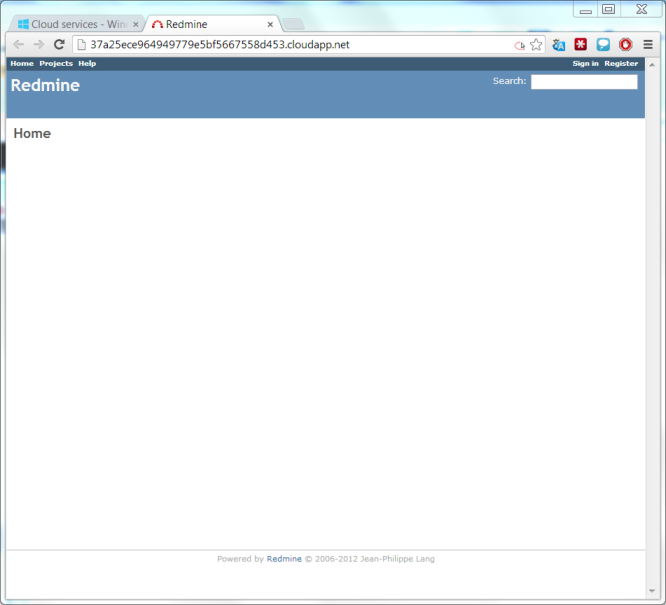Maximize the browser window

[609, 9]
